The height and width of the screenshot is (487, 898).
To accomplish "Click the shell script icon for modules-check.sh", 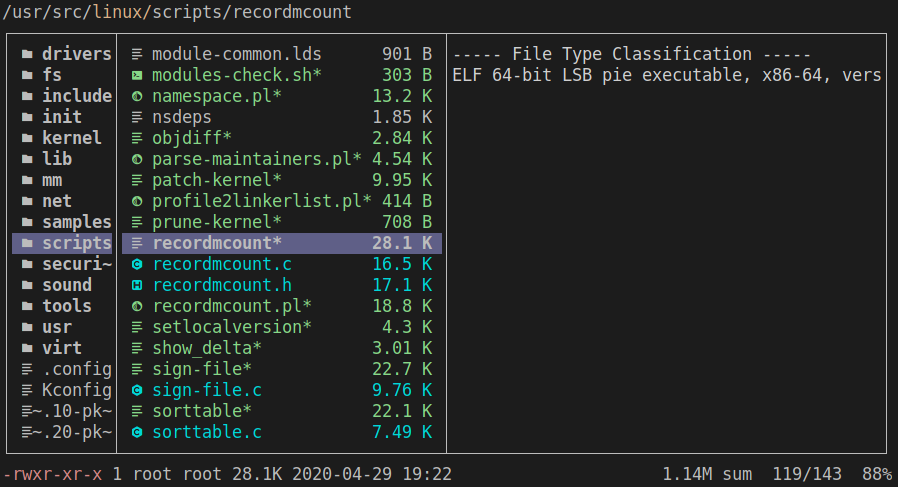I will (137, 75).
